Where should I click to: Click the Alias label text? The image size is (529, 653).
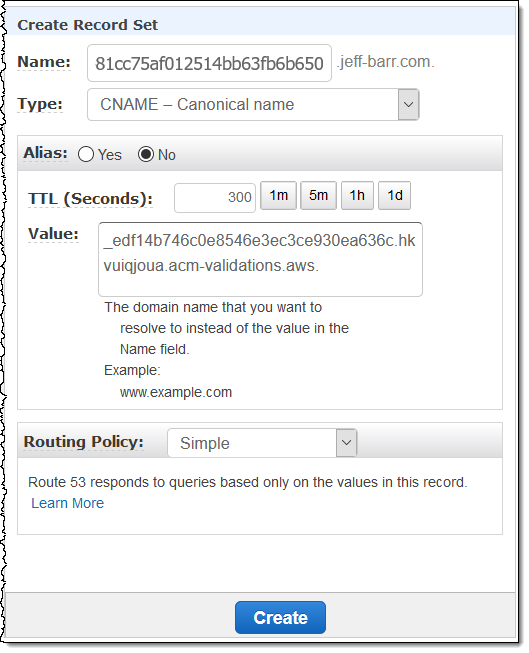[45, 153]
